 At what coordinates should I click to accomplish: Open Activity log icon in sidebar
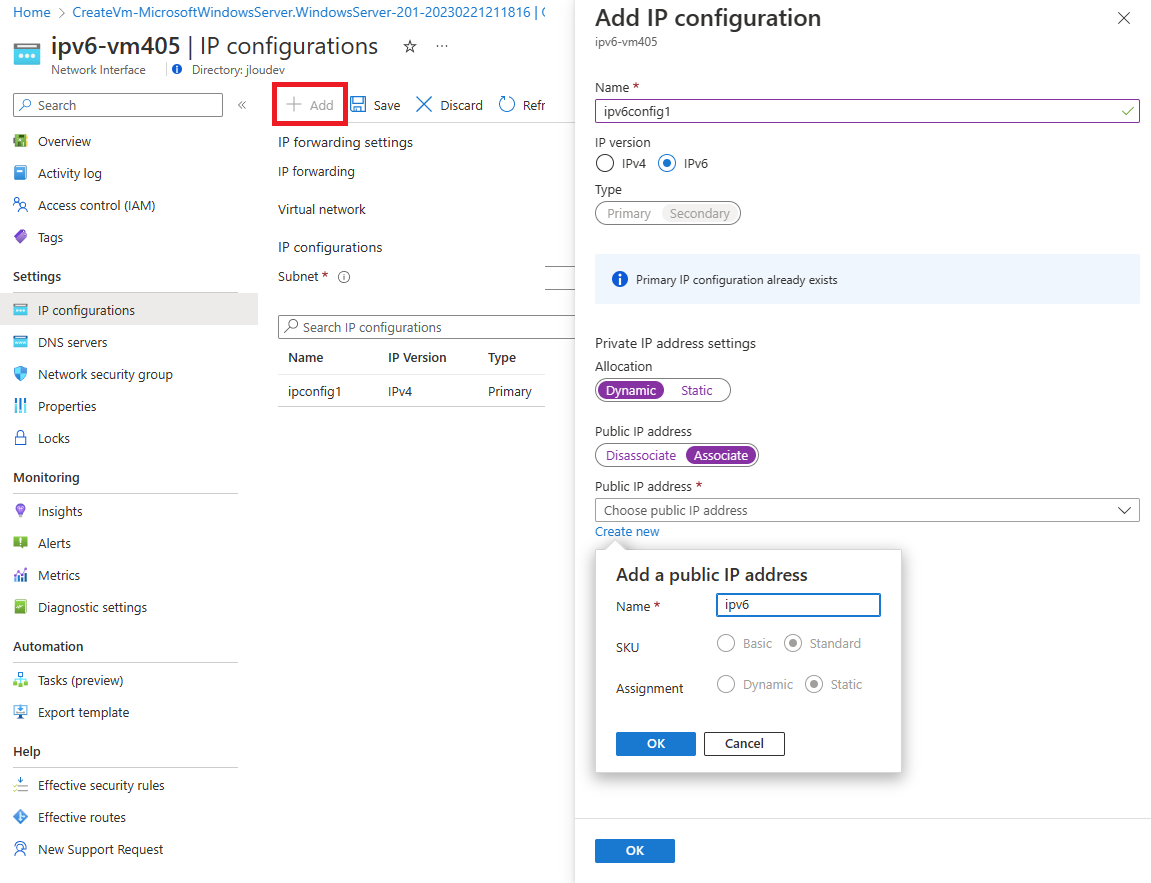pyautogui.click(x=21, y=173)
